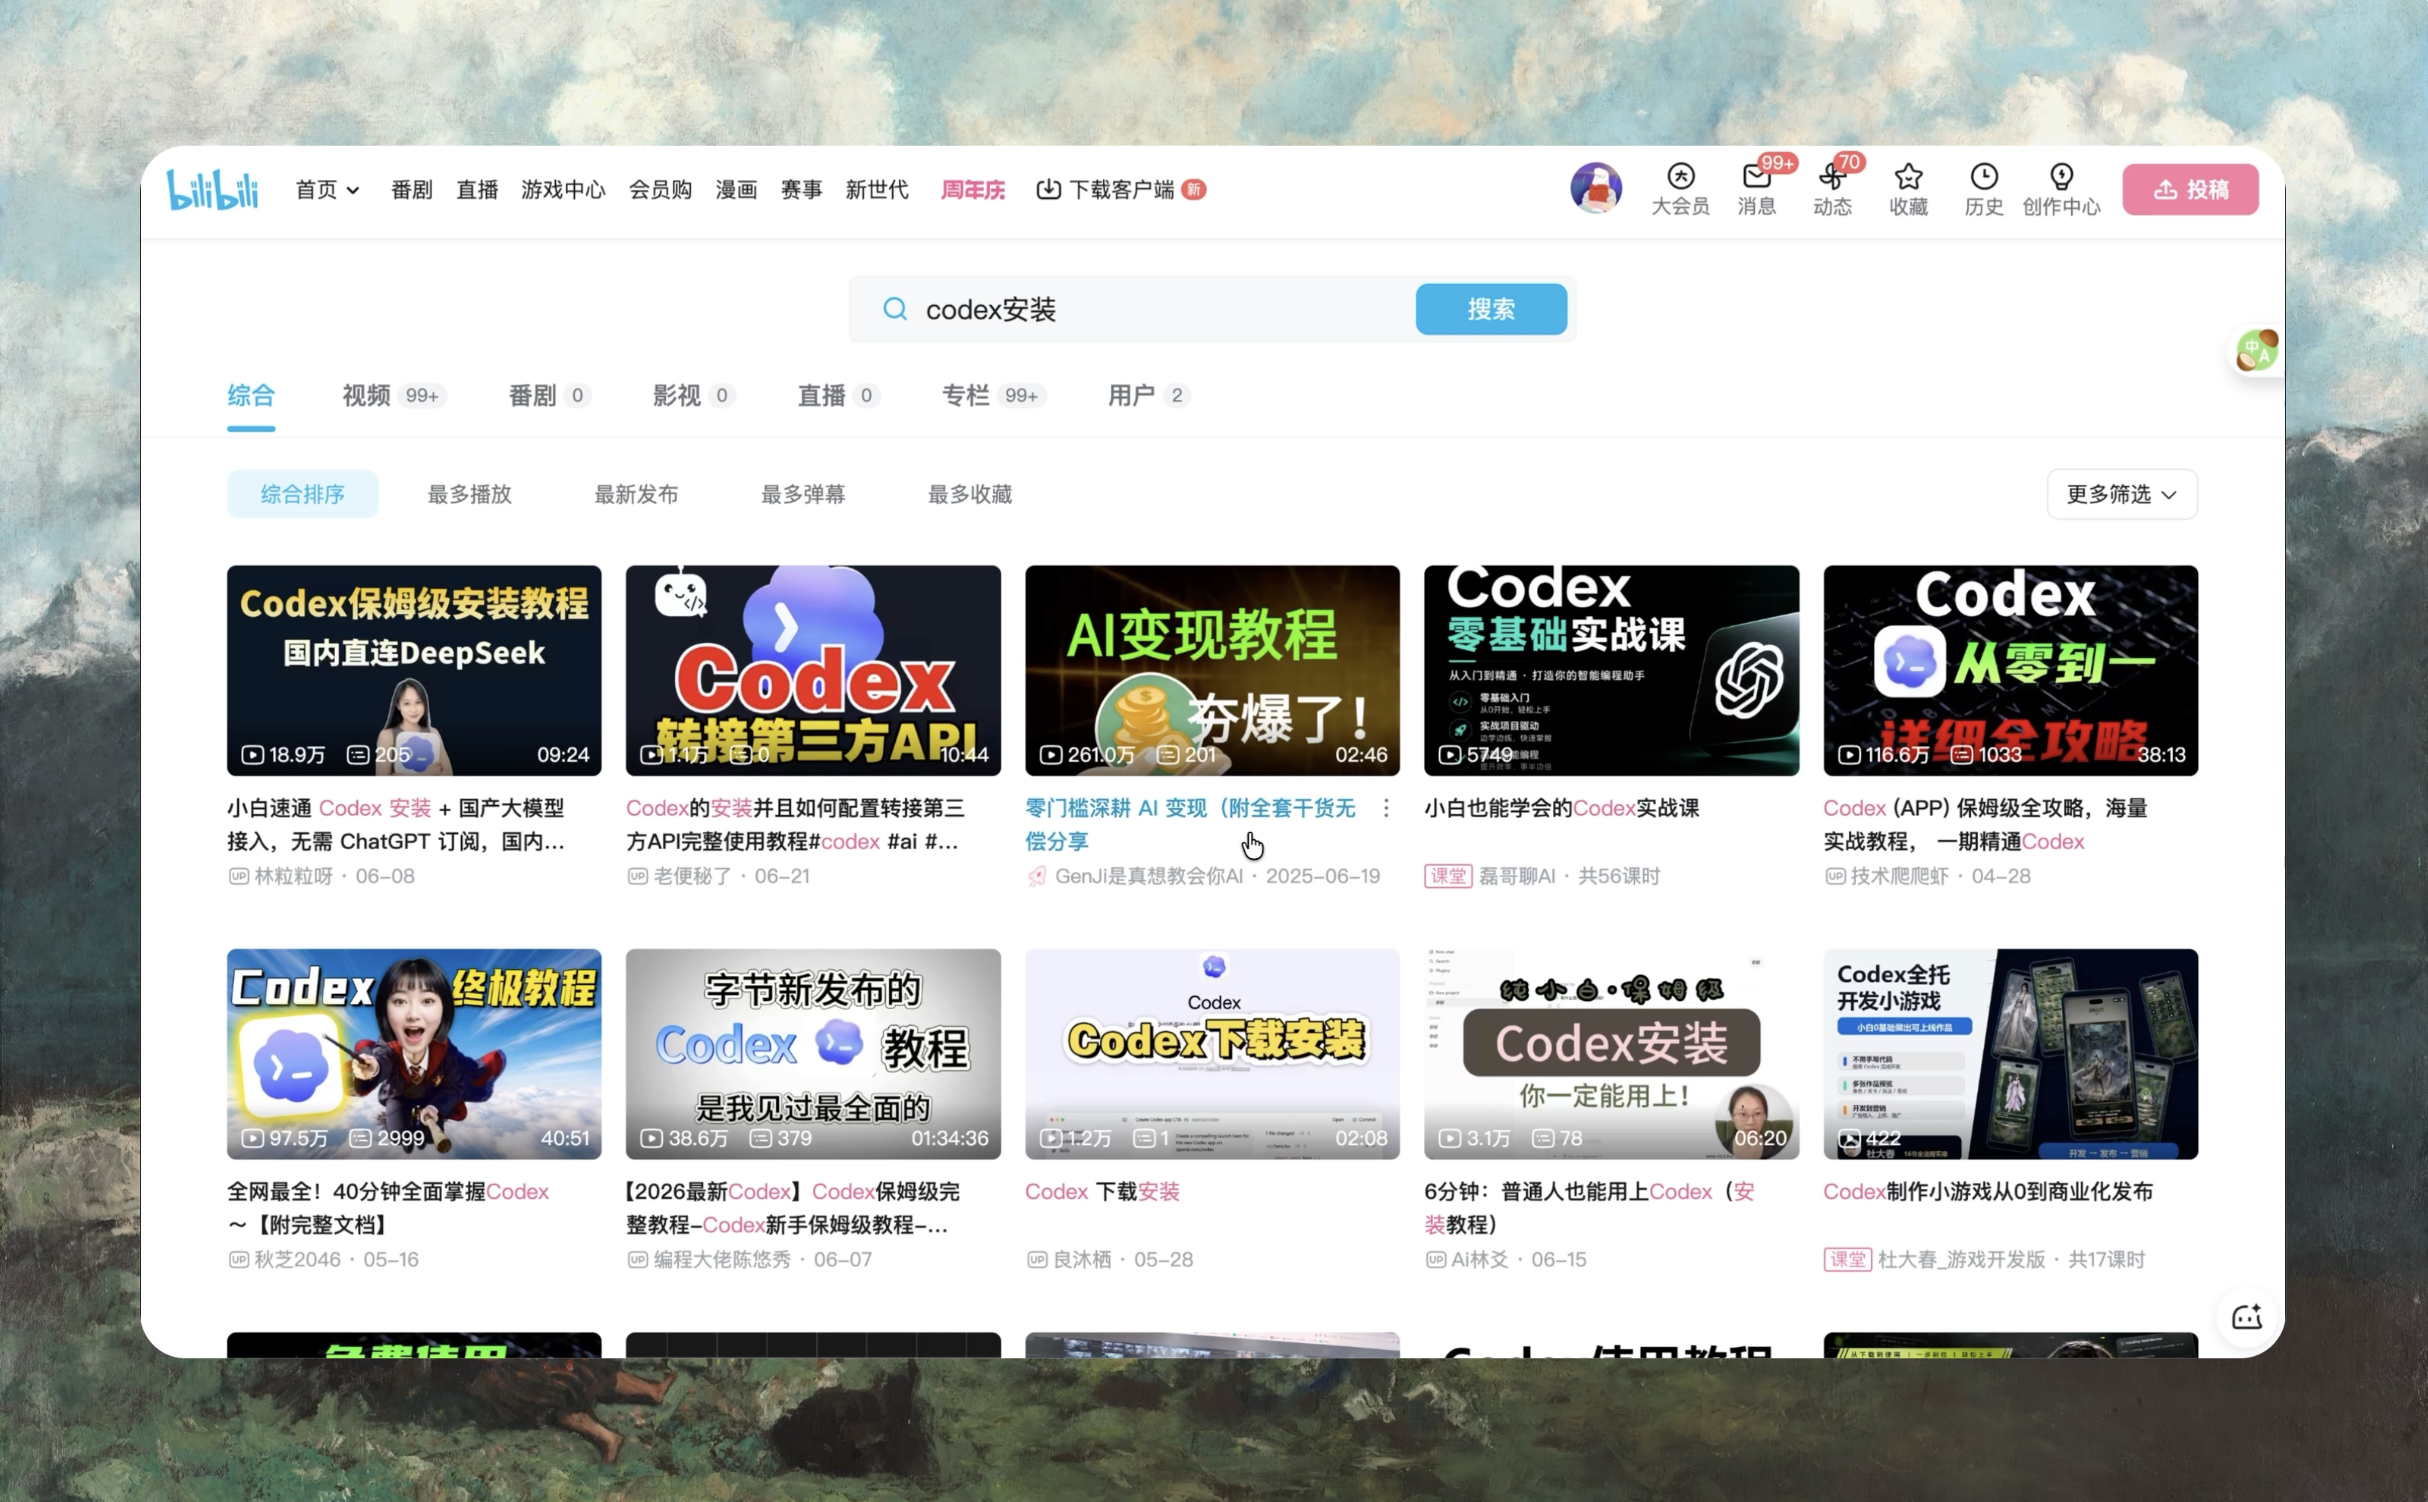Click the UP icon beside 林粒粒呀
Viewport: 2428px width, 1502px height.
238,876
